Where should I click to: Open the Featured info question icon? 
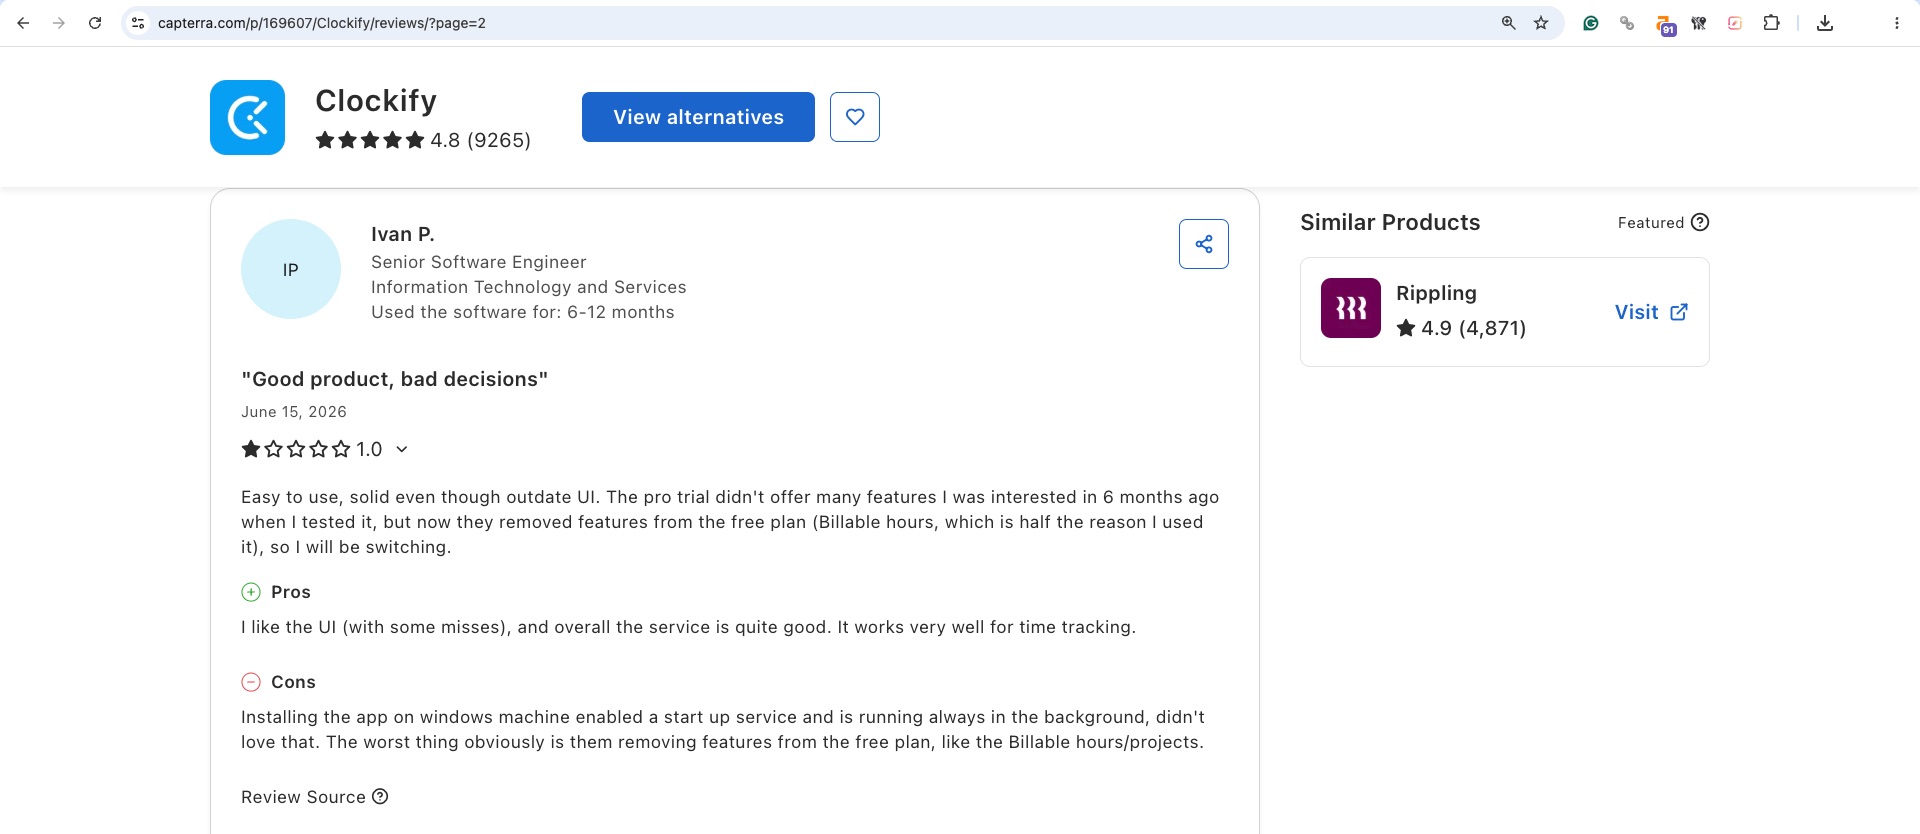pos(1700,222)
